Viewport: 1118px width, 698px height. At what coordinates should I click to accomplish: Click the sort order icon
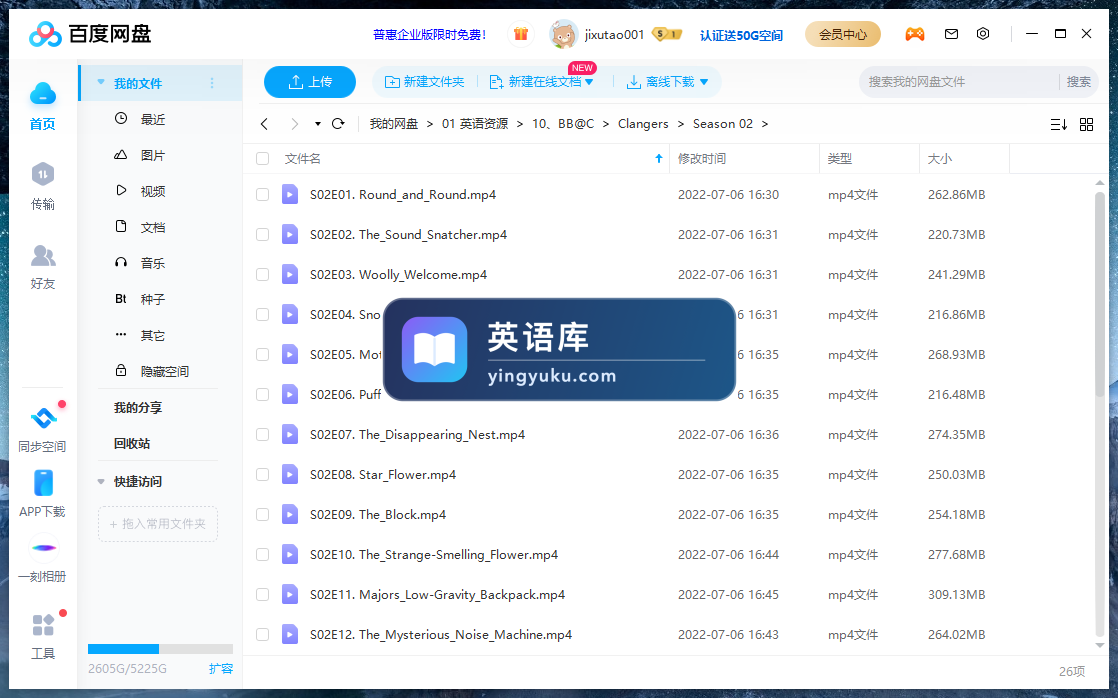1058,125
